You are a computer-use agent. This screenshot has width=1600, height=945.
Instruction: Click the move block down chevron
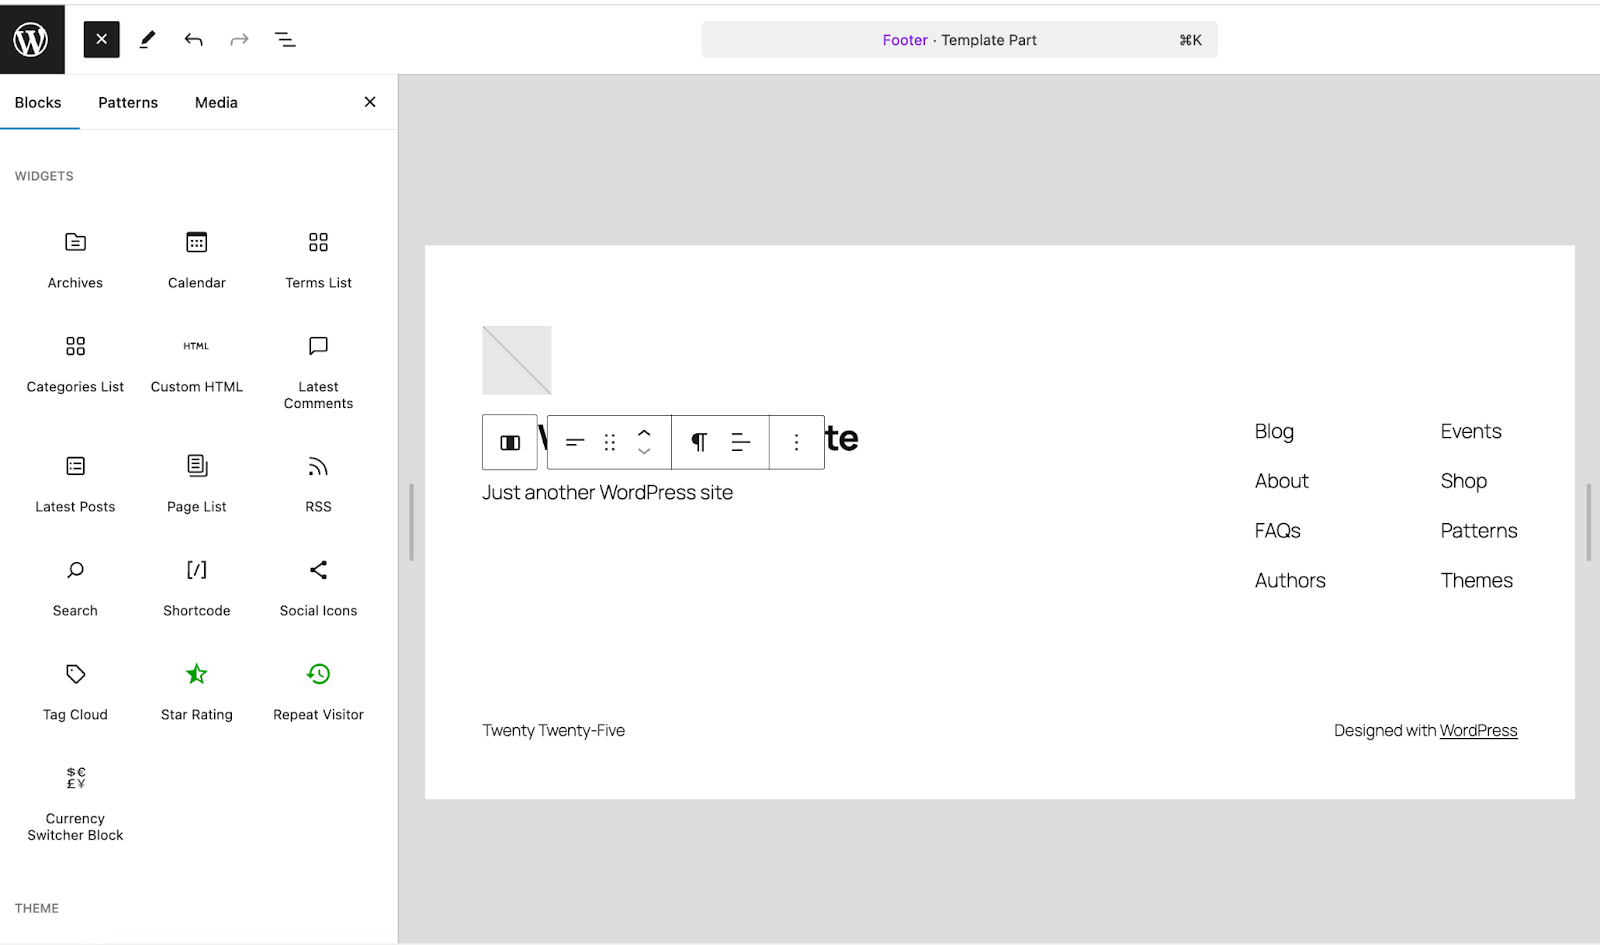pyautogui.click(x=645, y=451)
